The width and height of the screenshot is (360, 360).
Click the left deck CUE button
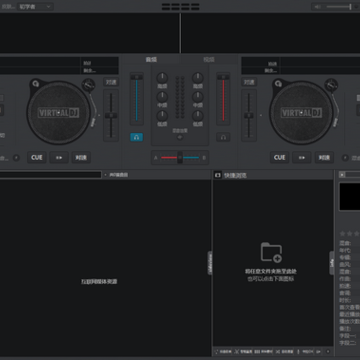37,157
